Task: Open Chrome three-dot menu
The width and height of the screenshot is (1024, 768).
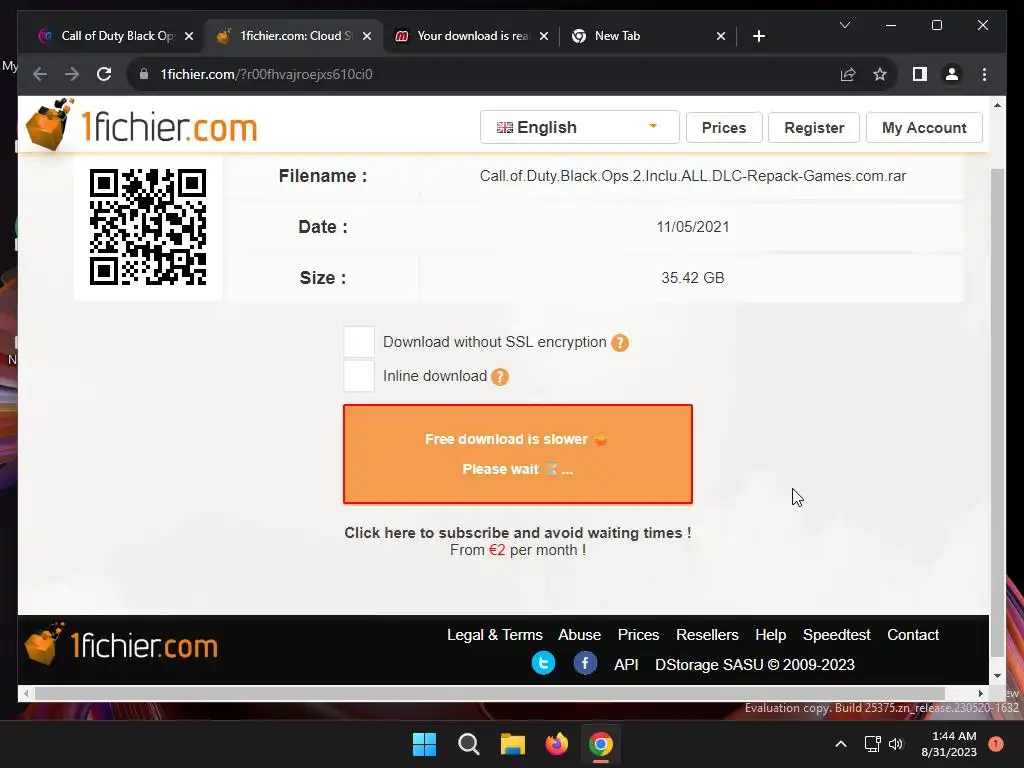Action: [984, 74]
